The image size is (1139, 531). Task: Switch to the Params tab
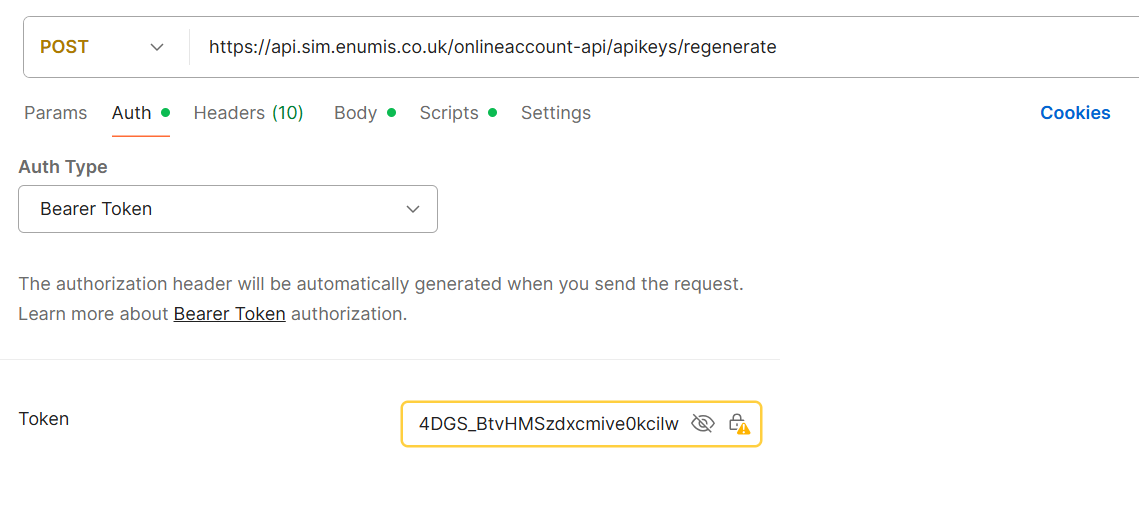[55, 113]
